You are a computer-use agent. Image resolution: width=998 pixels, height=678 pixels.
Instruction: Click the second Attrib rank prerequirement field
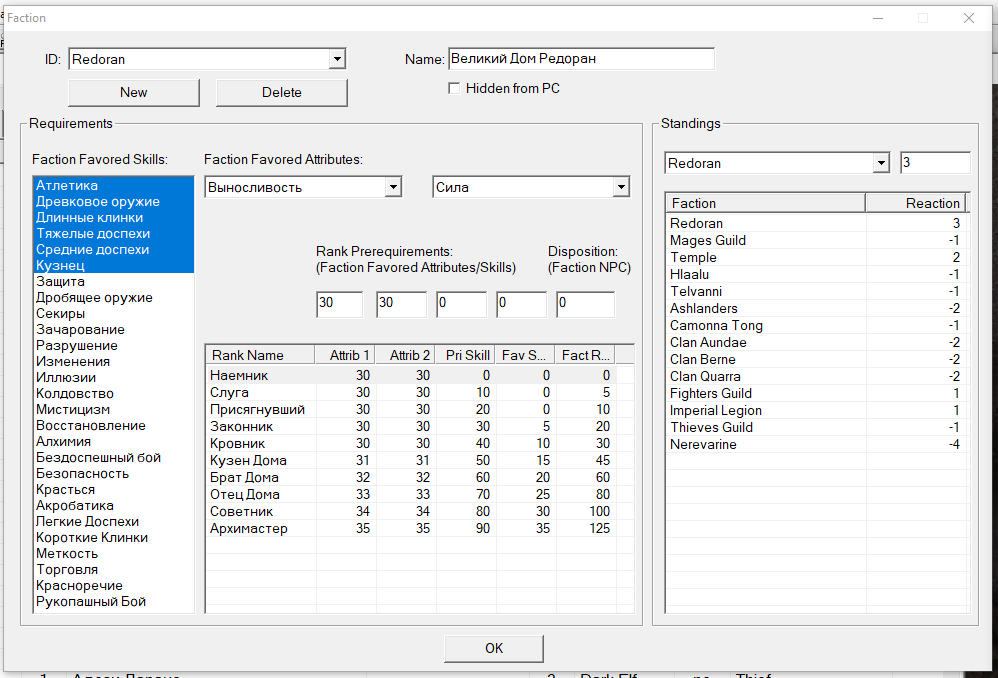coord(400,304)
